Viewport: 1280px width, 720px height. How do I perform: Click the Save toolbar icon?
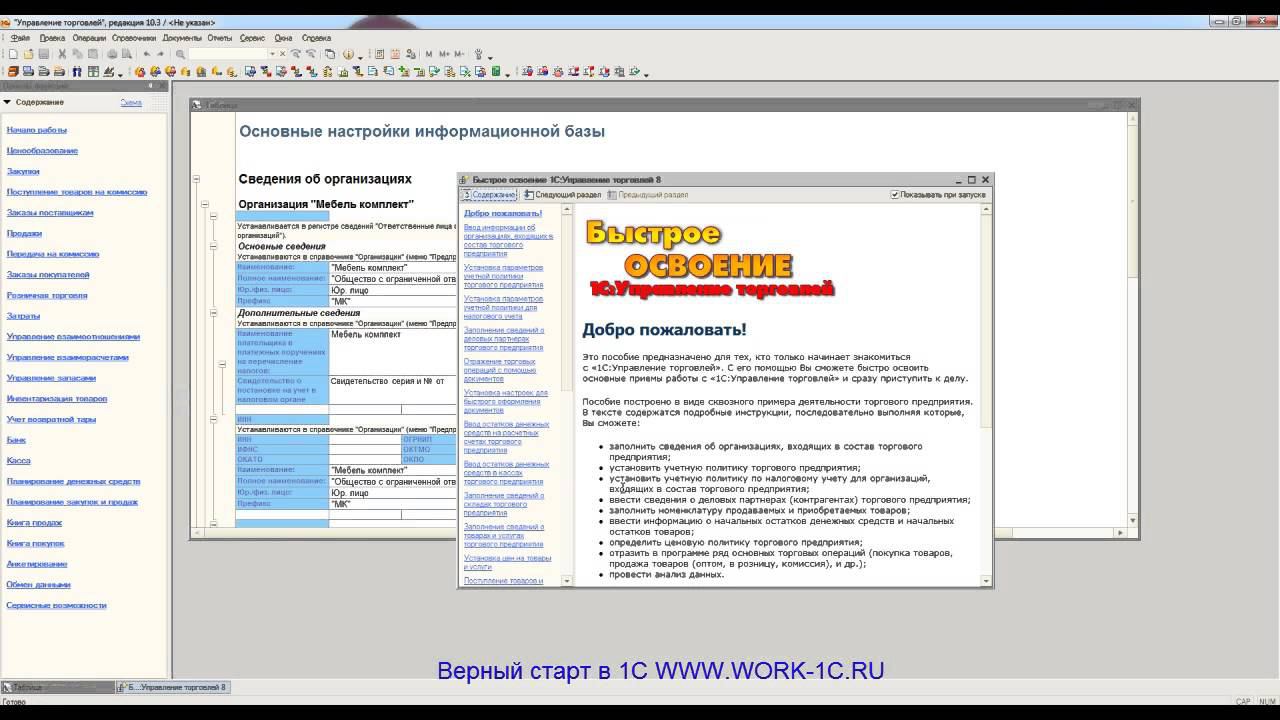tap(44, 54)
